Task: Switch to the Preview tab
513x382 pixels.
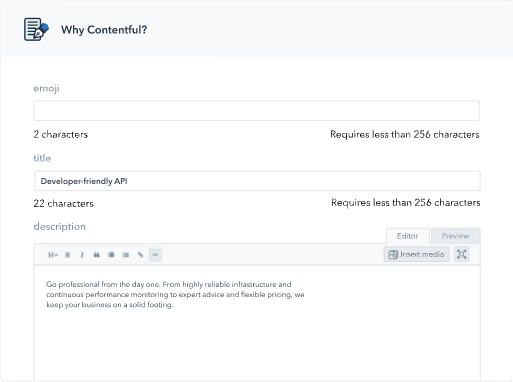Action: [456, 236]
